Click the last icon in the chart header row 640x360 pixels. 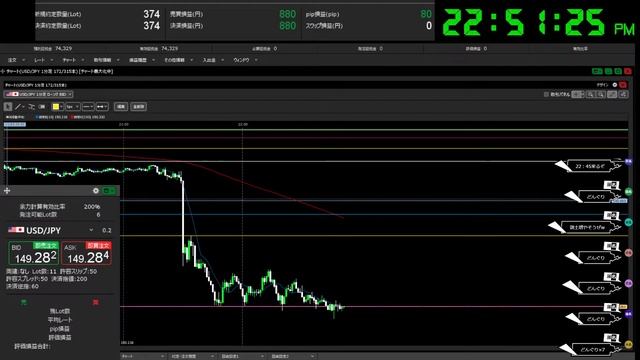pos(623,94)
